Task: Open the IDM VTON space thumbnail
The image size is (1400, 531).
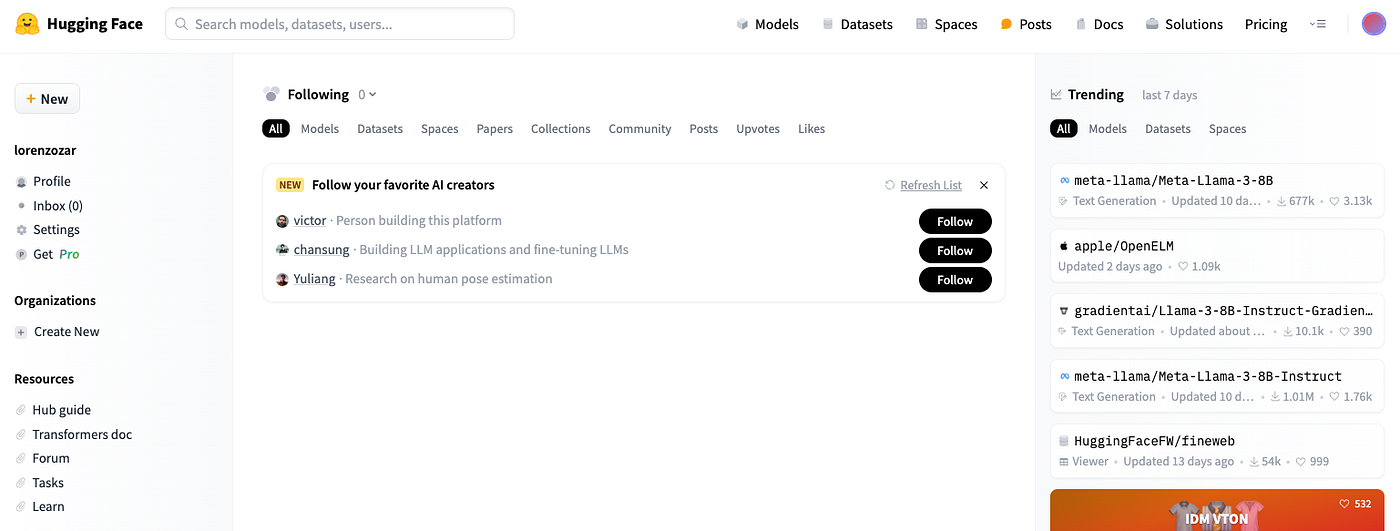Action: click(1217, 510)
